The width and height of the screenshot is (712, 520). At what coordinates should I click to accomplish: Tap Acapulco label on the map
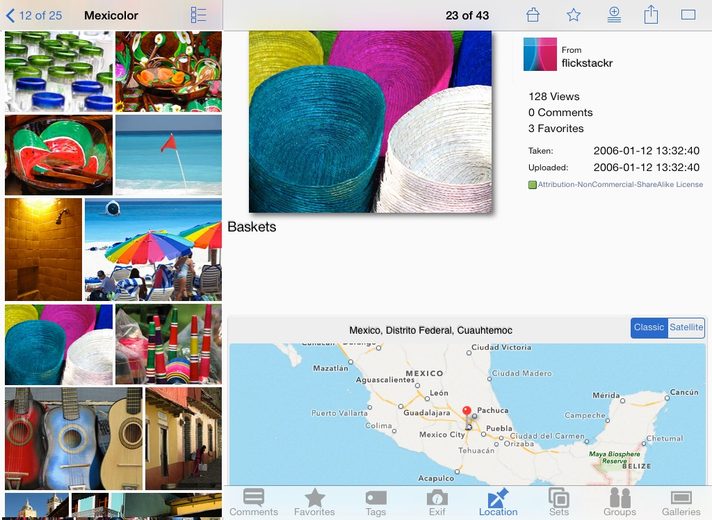436,478
